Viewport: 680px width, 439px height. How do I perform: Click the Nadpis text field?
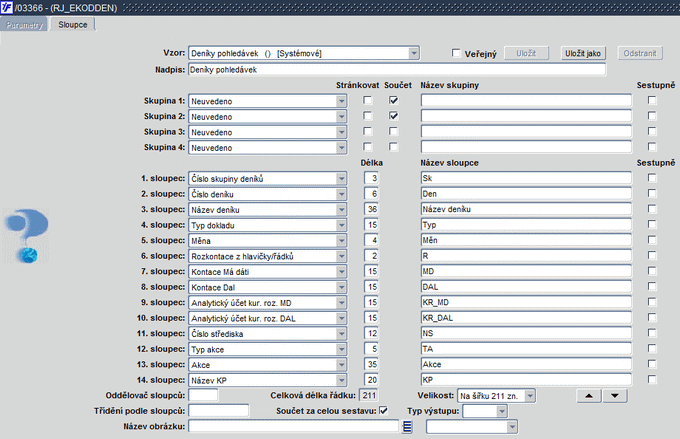[x=397, y=69]
